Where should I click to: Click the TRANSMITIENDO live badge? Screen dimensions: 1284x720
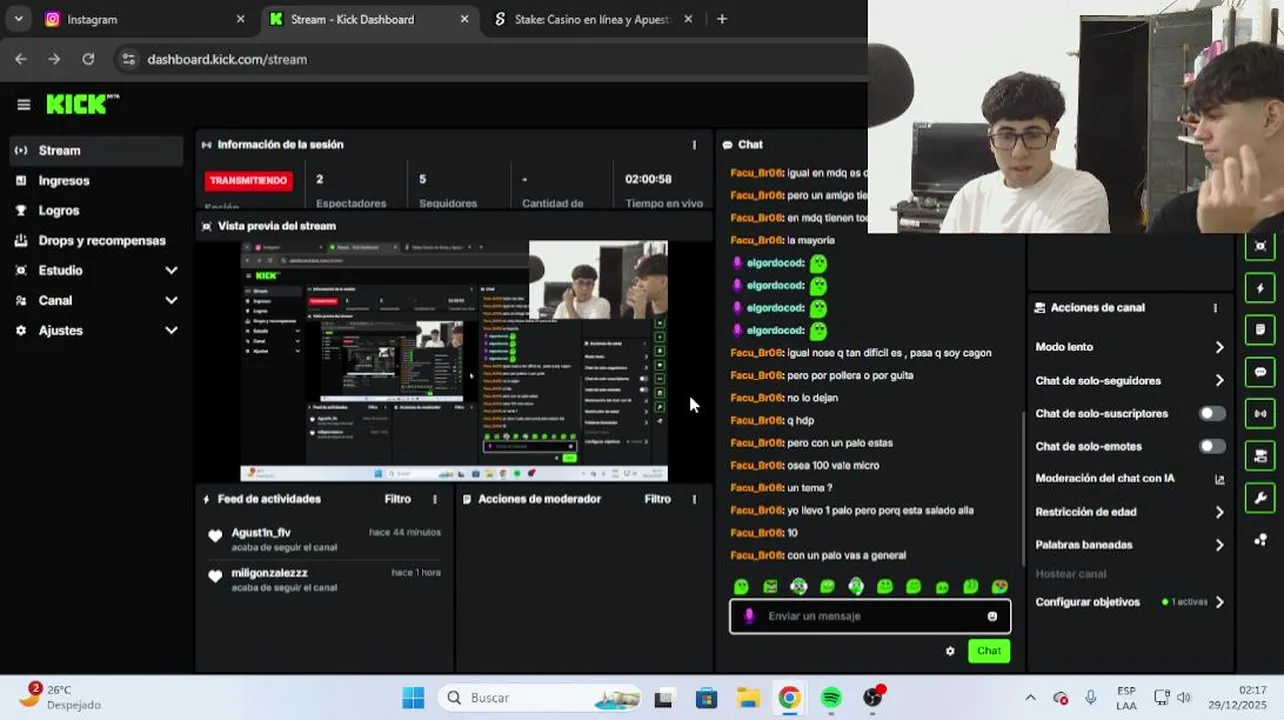coord(249,181)
